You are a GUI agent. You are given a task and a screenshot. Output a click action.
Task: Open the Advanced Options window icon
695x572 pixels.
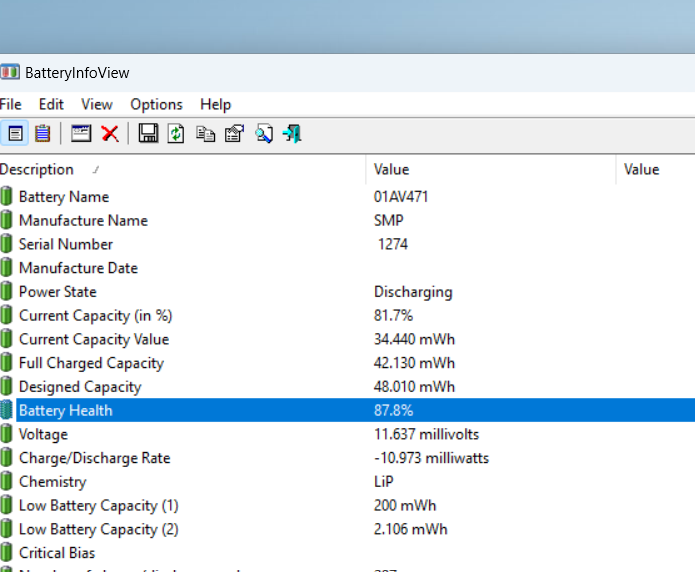[81, 133]
